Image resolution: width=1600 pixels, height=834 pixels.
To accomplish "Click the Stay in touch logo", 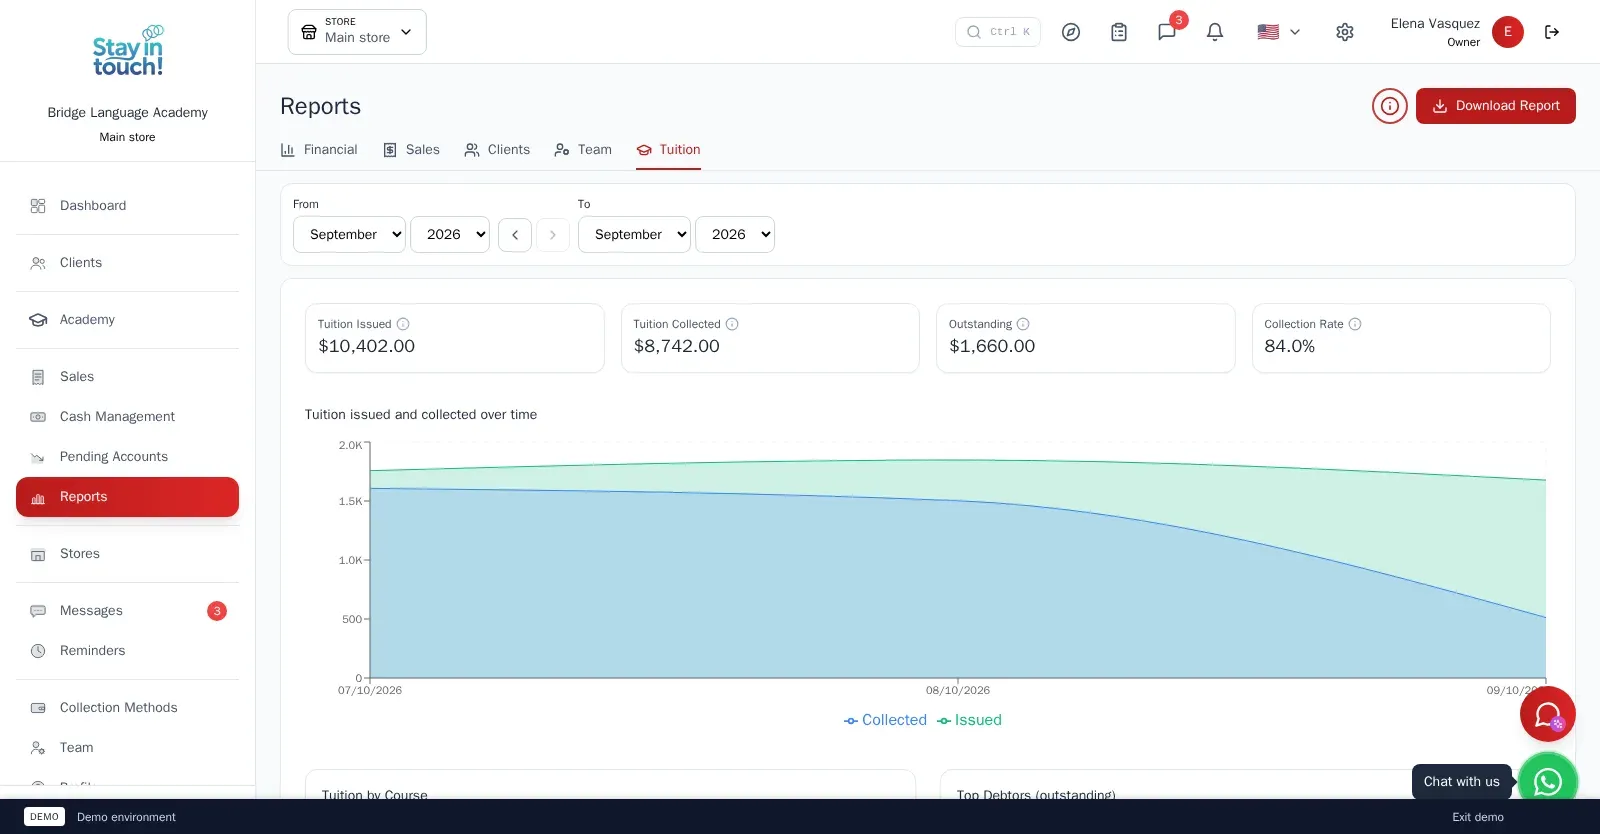I will coord(128,52).
